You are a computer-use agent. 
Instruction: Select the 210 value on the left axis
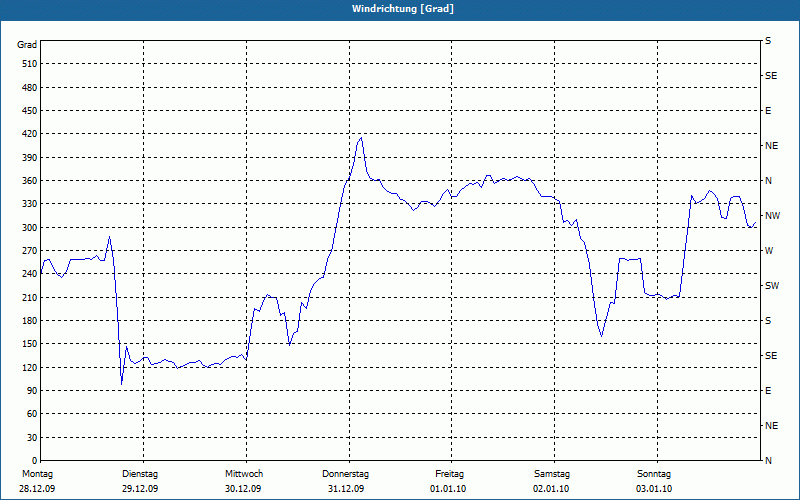(29, 297)
